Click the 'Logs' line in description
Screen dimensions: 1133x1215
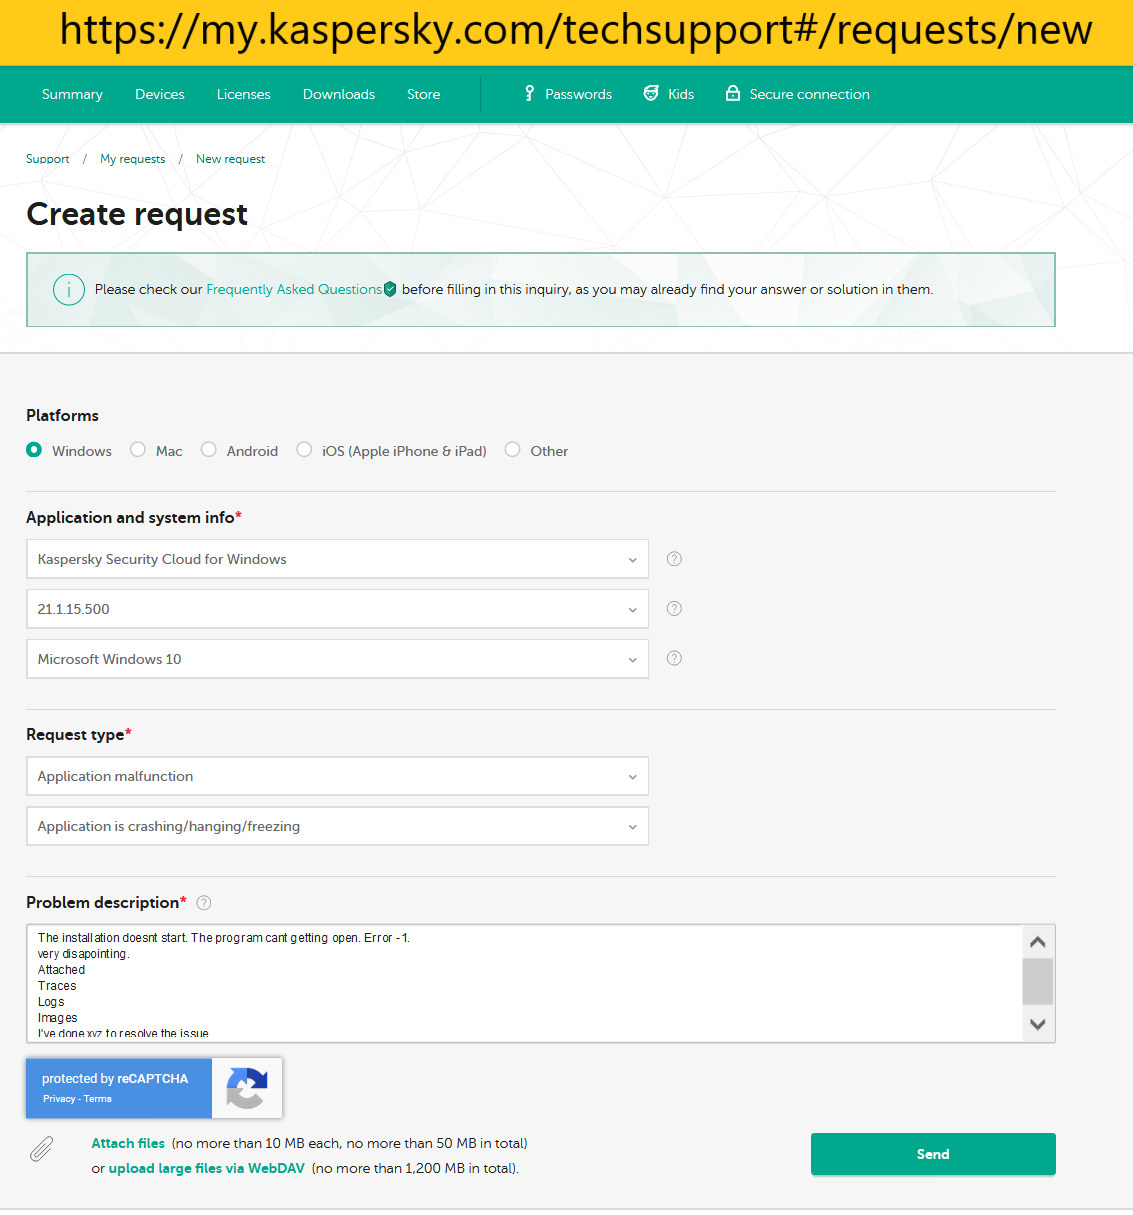click(51, 1002)
